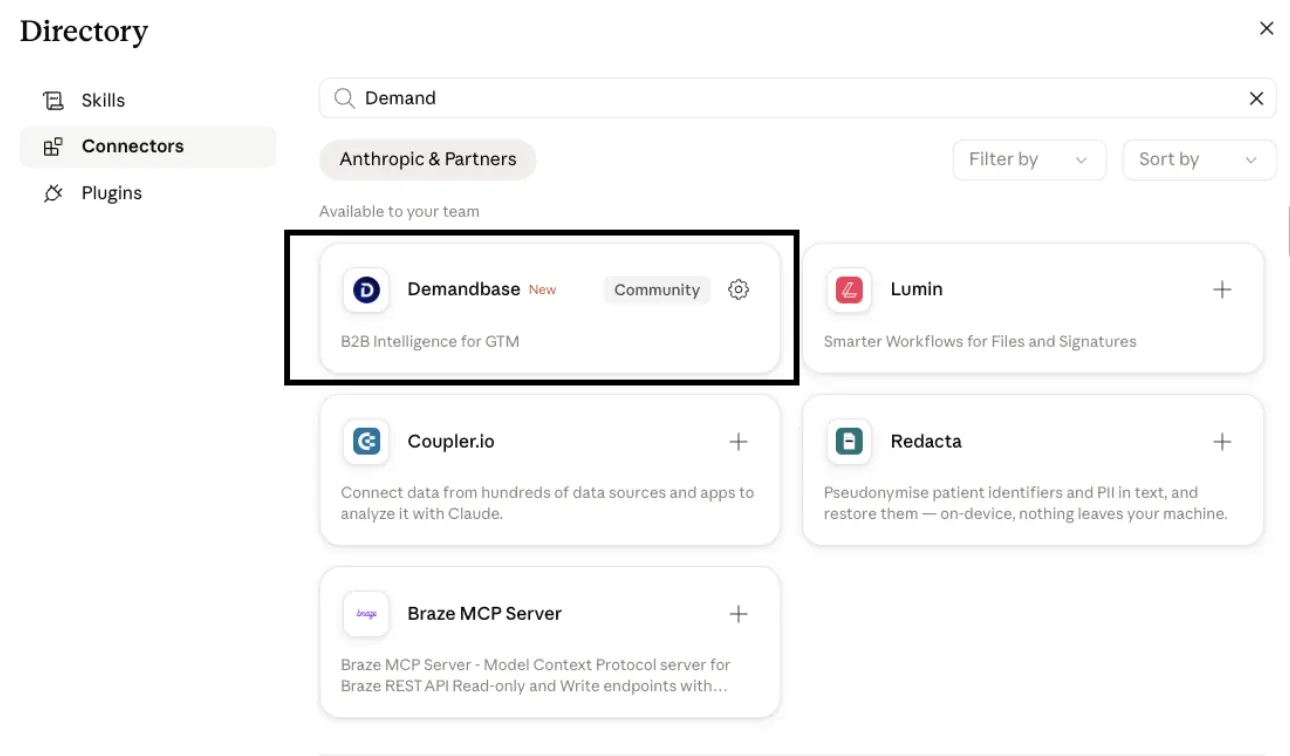Click the New label beside Demandbase
This screenshot has height=756, width=1290.
(x=542, y=290)
